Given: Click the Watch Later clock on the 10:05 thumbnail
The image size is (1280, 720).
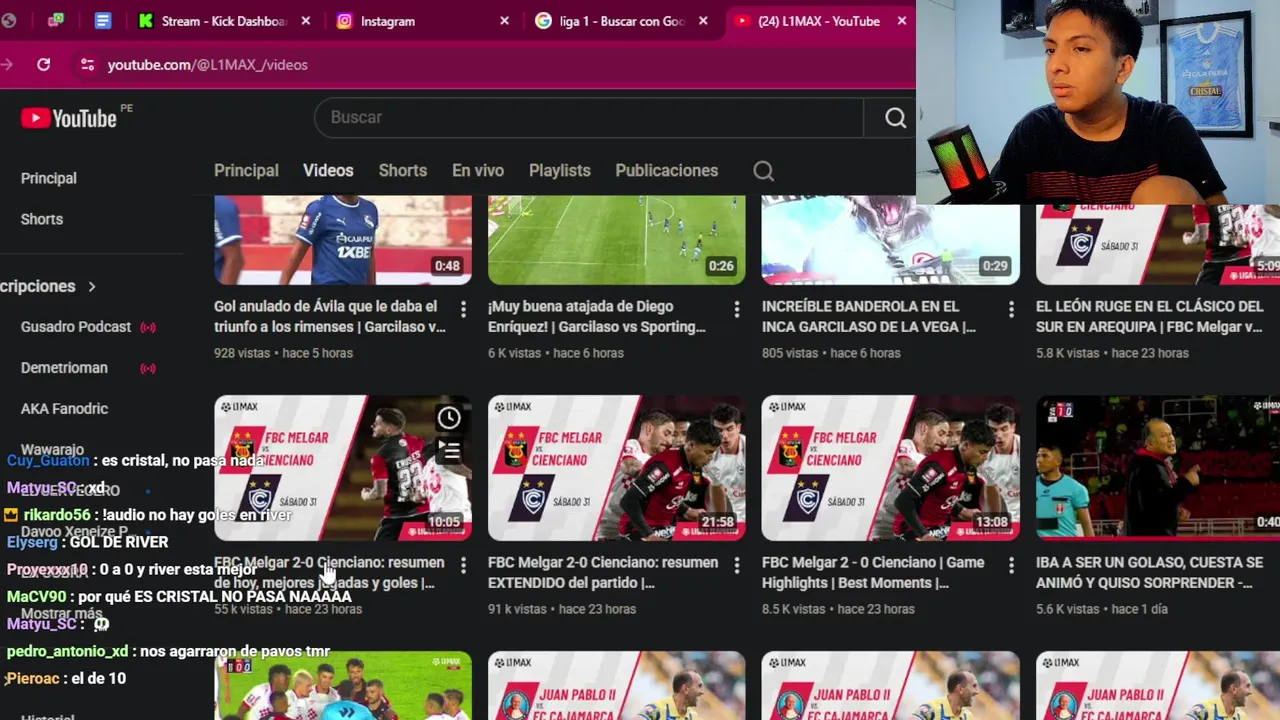Looking at the screenshot, I should [449, 417].
